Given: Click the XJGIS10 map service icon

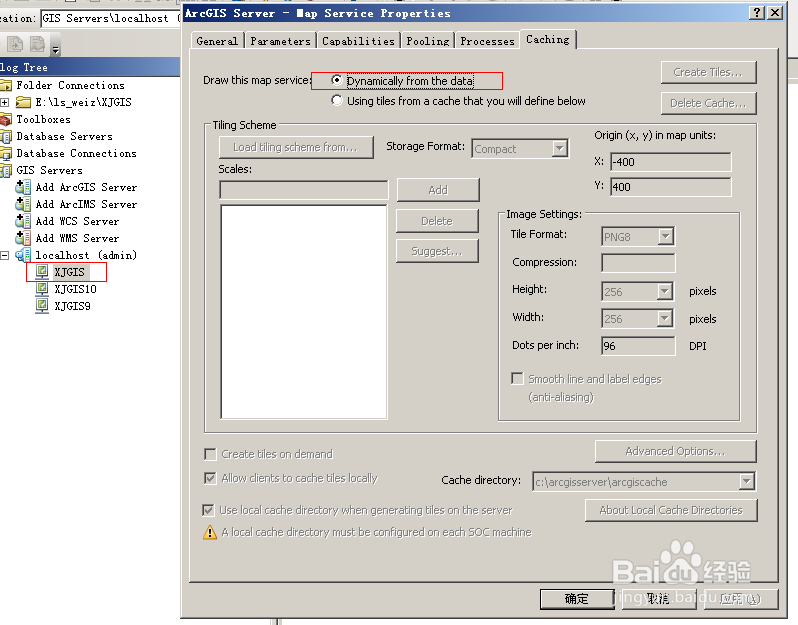Looking at the screenshot, I should [42, 289].
